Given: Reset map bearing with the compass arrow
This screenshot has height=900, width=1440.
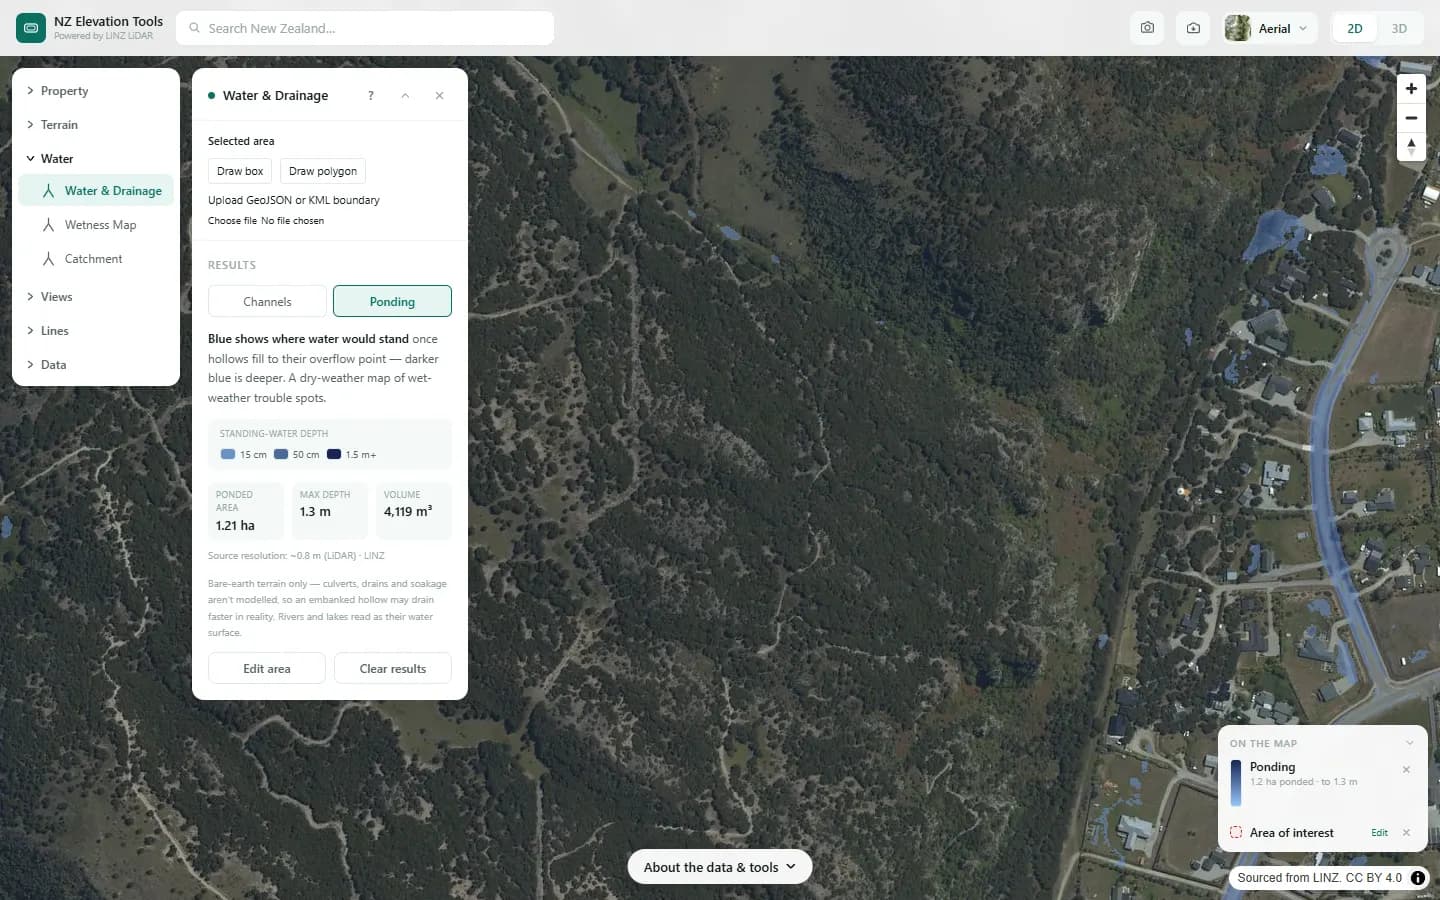Looking at the screenshot, I should [1411, 147].
